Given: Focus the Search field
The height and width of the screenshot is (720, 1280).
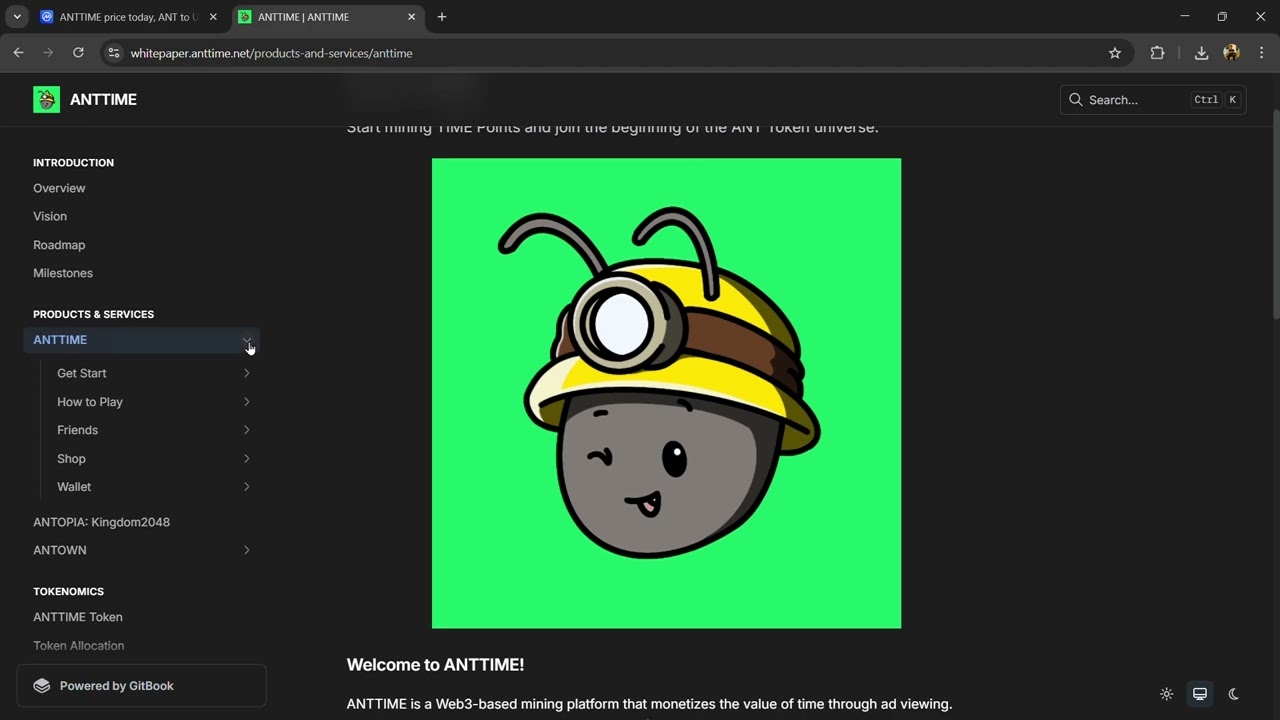Looking at the screenshot, I should [x=1153, y=100].
